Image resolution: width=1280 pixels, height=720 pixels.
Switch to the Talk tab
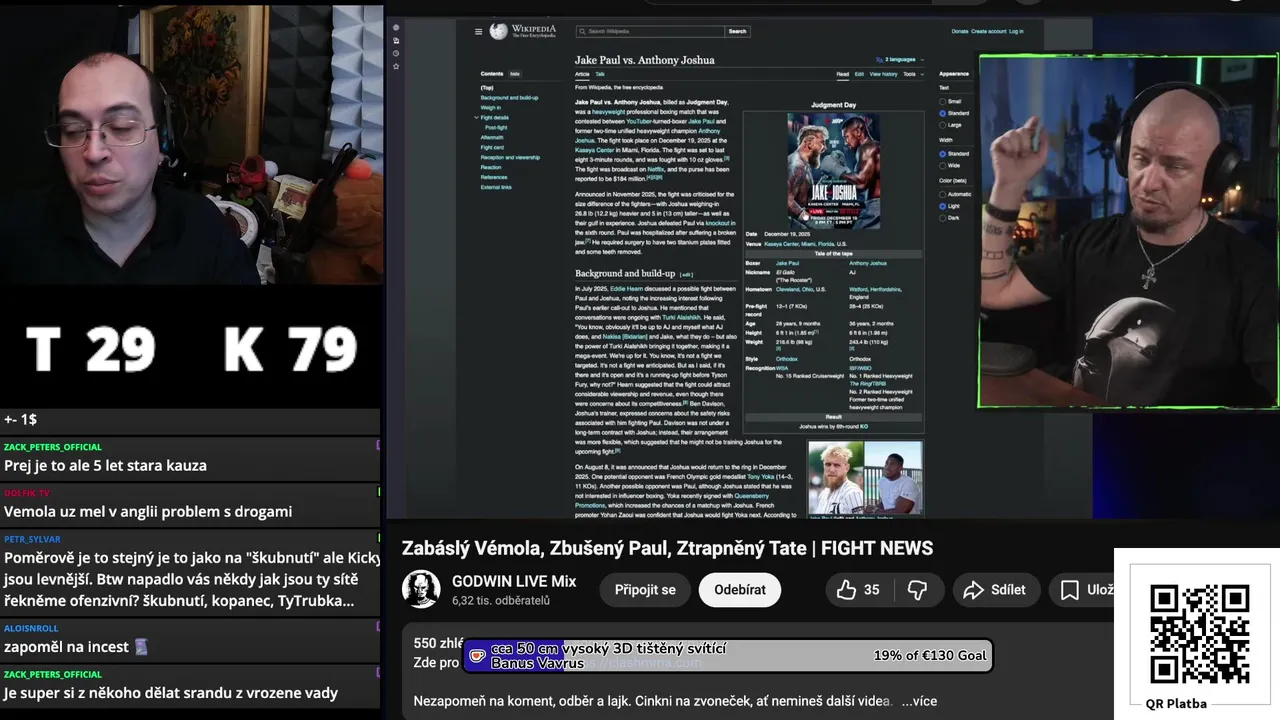(600, 74)
